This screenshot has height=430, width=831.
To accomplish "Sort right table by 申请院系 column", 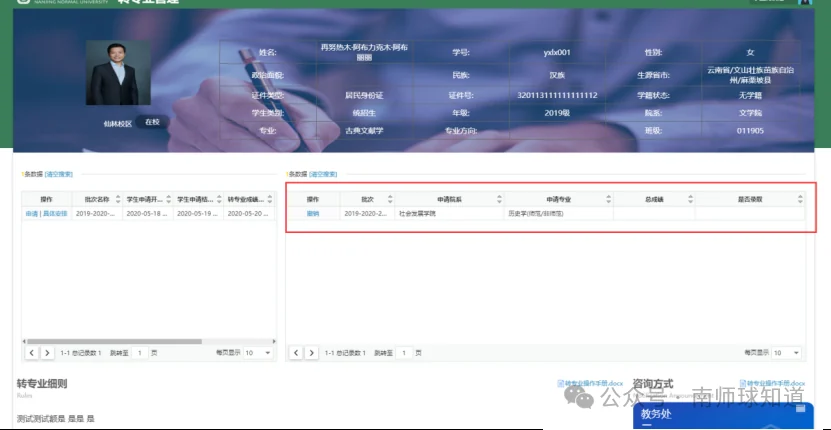I will (x=499, y=199).
